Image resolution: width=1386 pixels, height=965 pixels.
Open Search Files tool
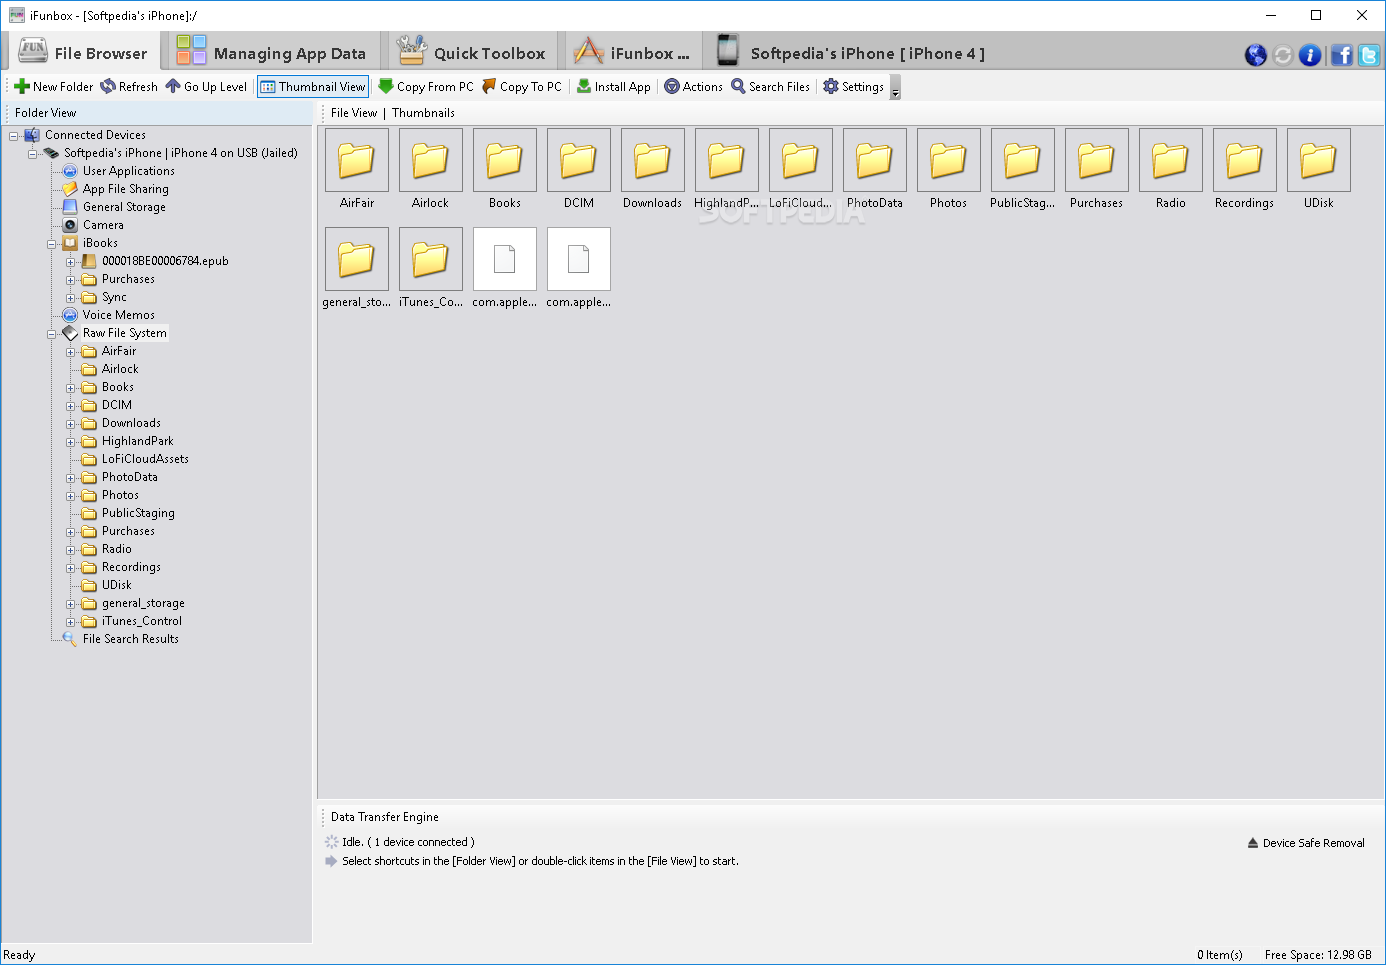771,87
